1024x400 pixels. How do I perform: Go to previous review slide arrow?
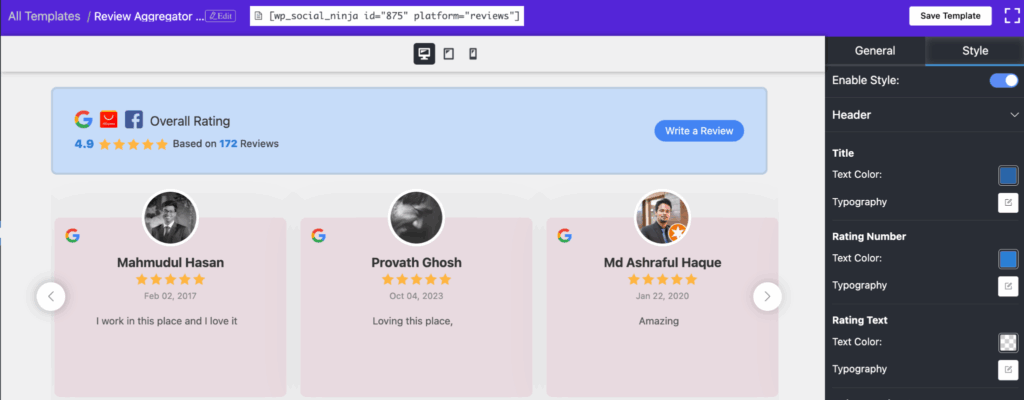click(x=51, y=296)
